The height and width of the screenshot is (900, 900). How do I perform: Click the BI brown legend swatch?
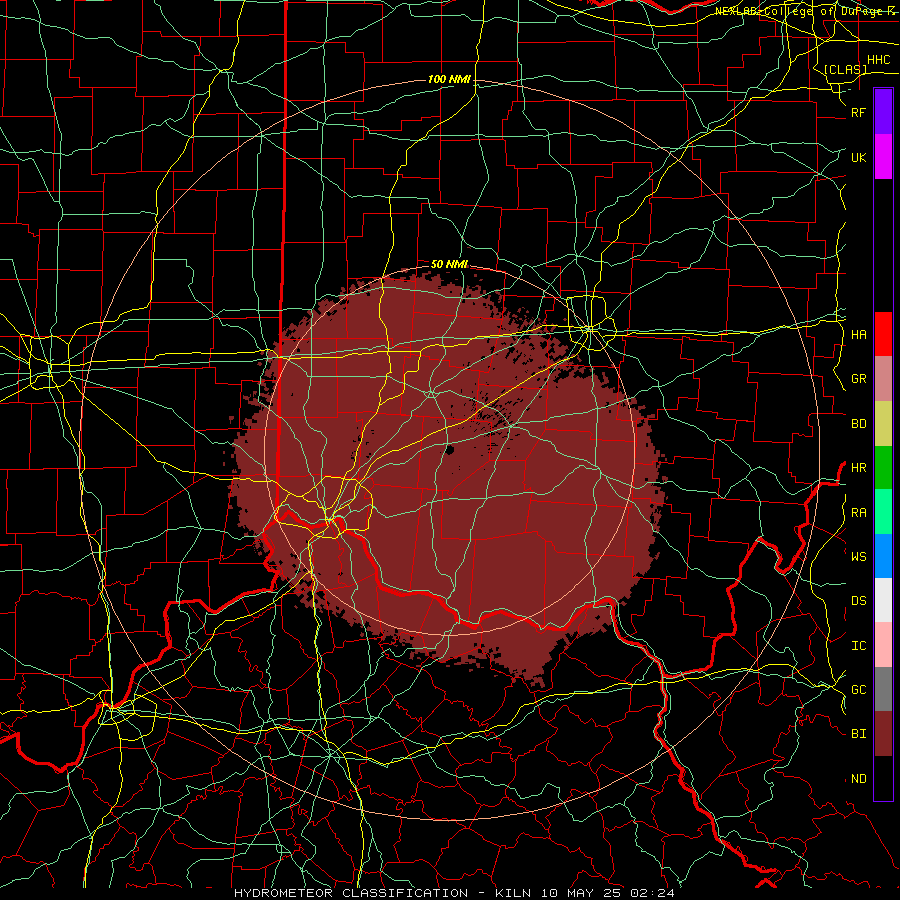tap(883, 734)
